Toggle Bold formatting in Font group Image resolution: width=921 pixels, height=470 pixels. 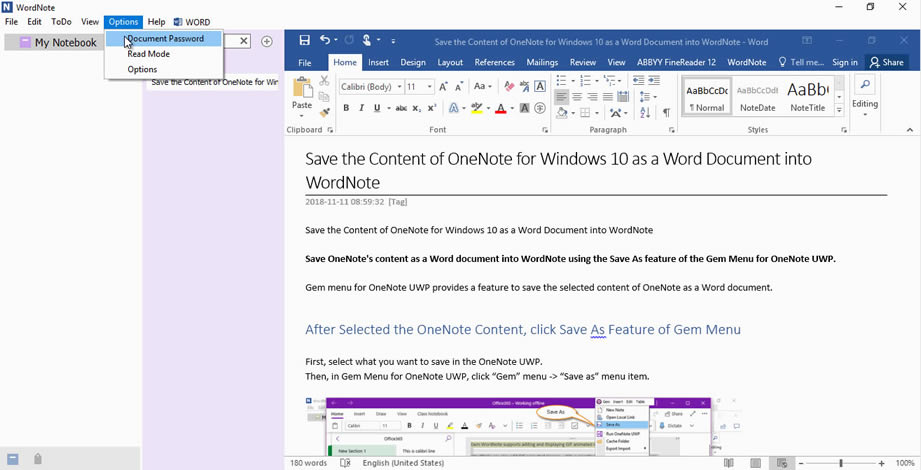click(346, 109)
